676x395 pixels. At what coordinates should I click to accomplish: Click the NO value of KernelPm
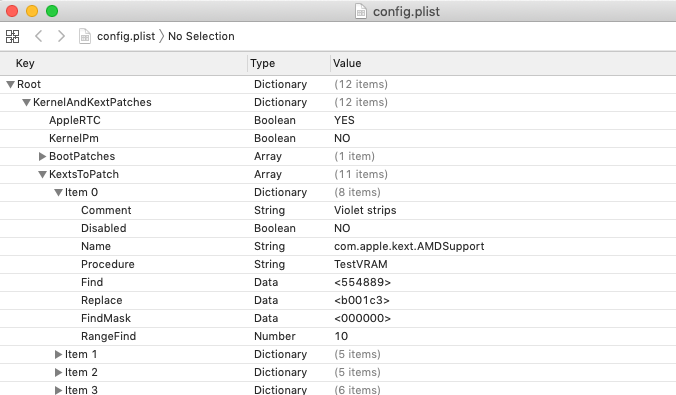(342, 138)
